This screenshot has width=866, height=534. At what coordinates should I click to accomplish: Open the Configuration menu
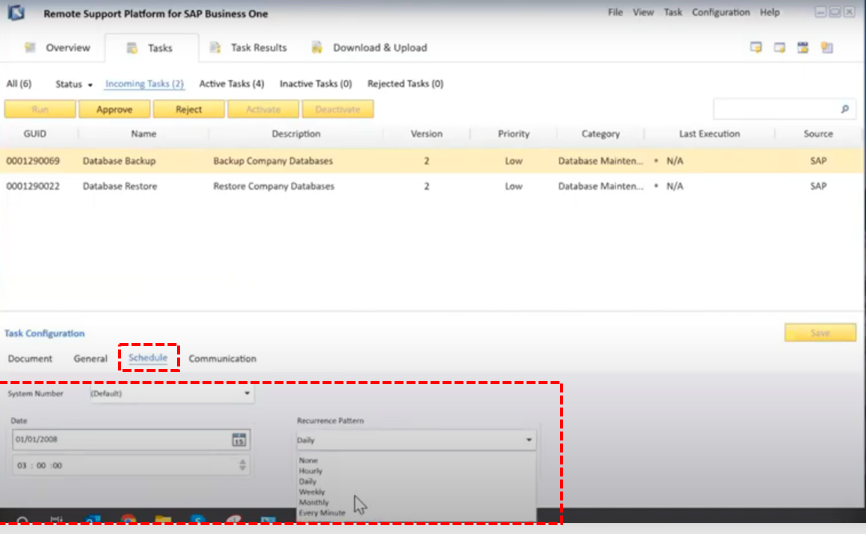click(721, 12)
